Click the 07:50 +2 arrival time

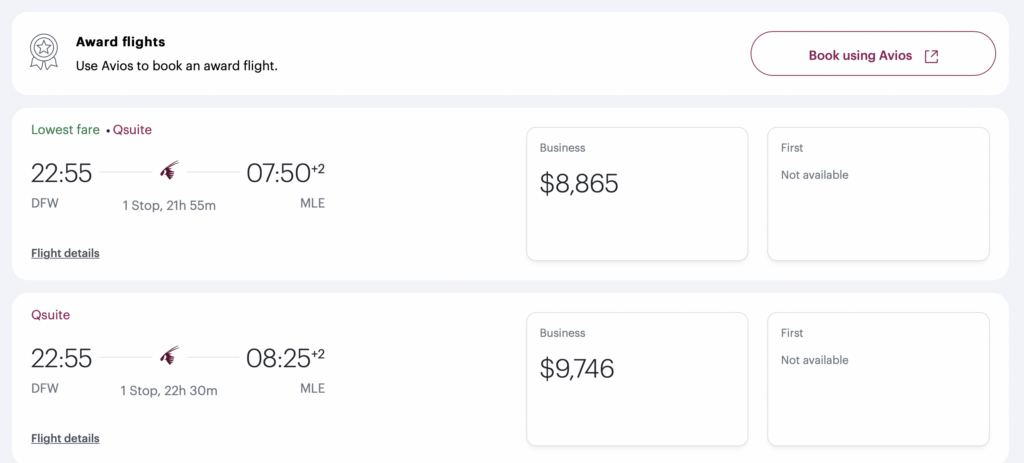click(284, 174)
